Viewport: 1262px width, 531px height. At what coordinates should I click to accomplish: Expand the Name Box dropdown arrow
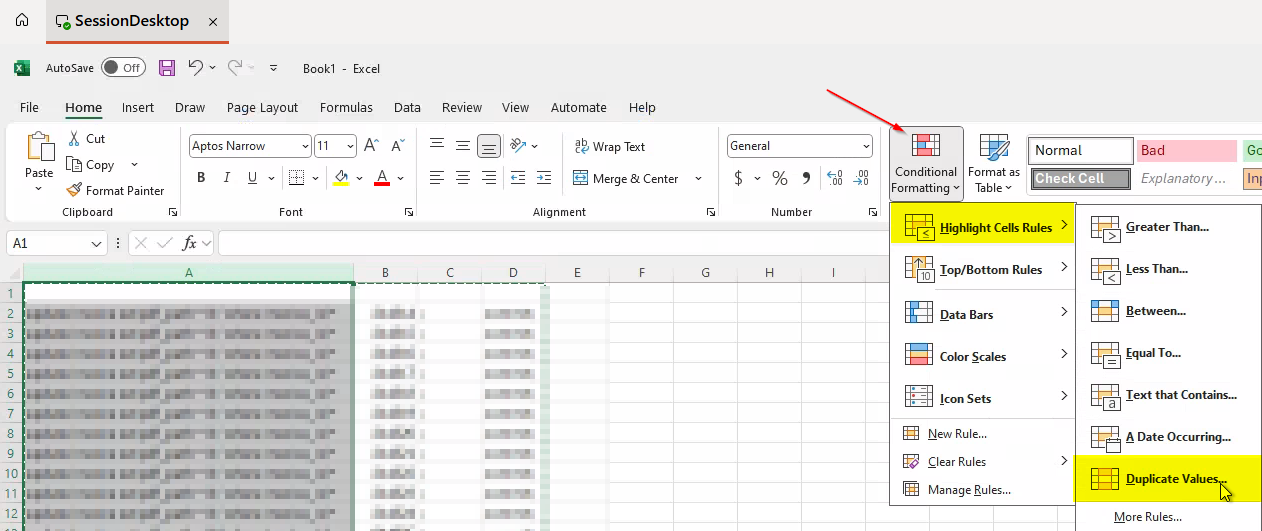(x=97, y=243)
